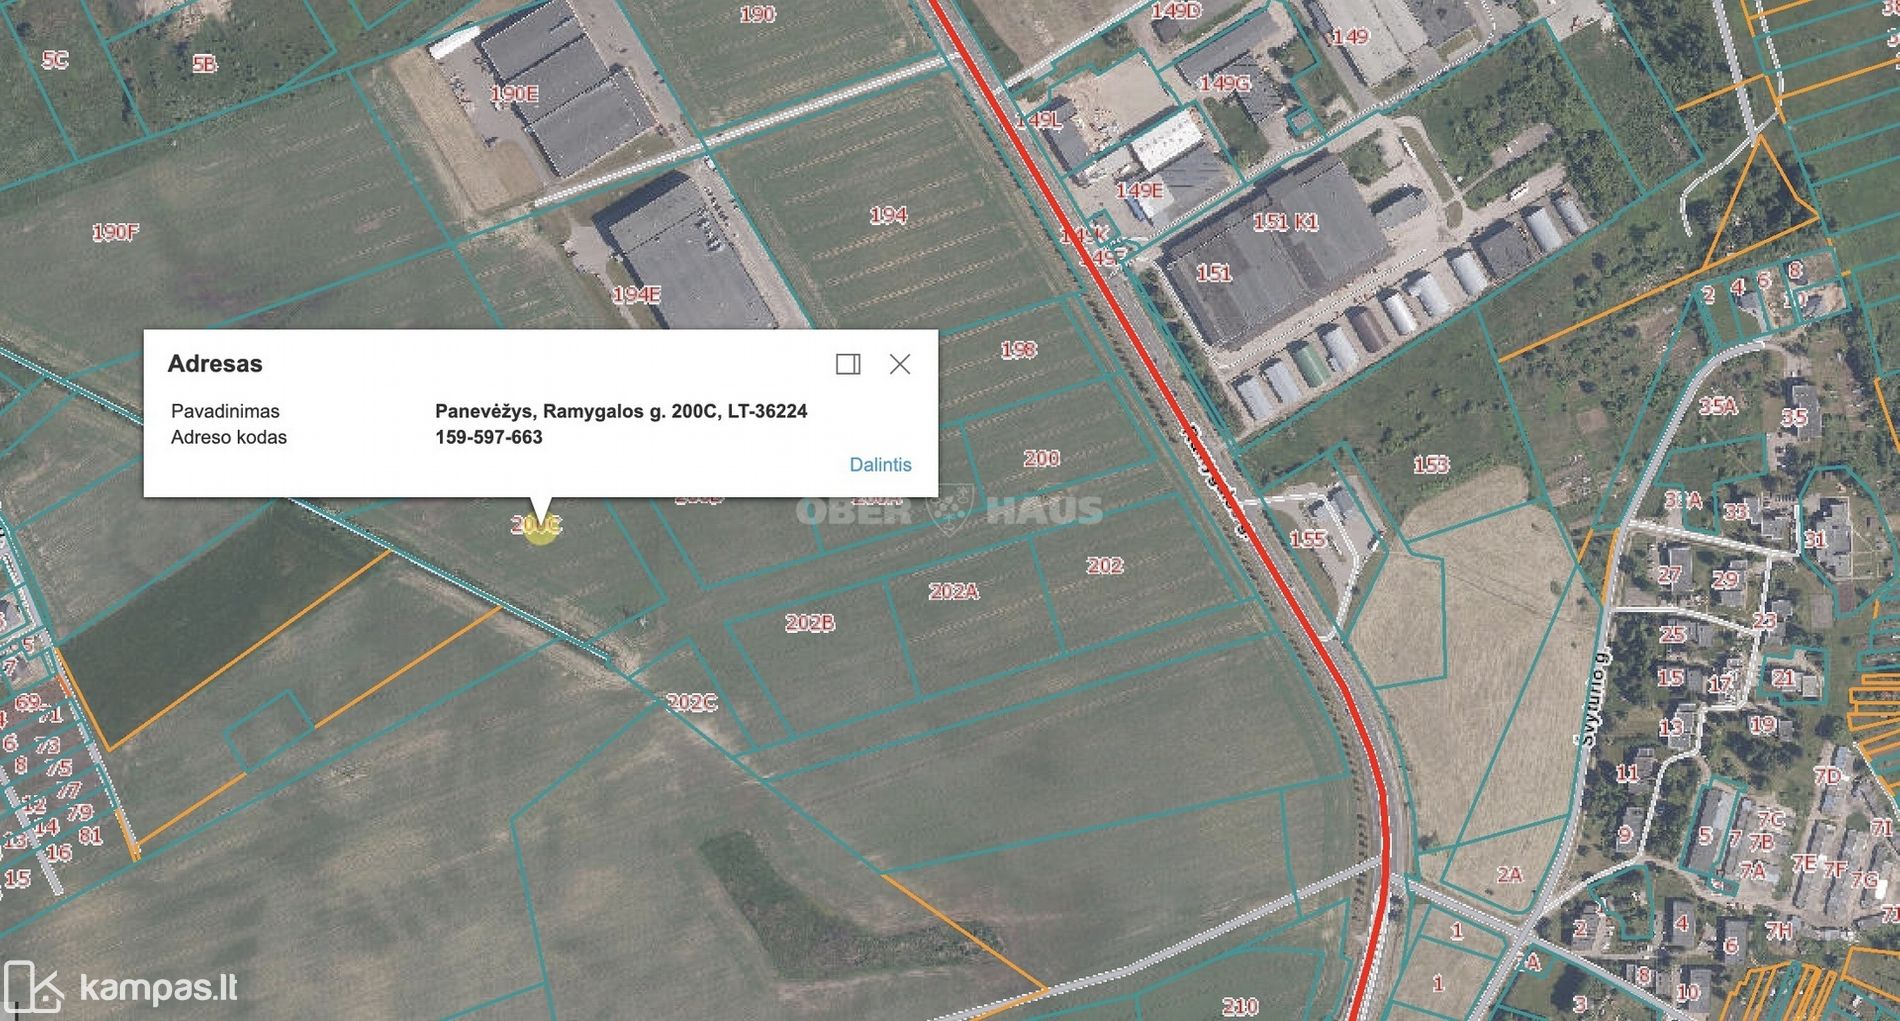The height and width of the screenshot is (1021, 1900).
Task: Select parcel label 210
Action: 1240,1005
